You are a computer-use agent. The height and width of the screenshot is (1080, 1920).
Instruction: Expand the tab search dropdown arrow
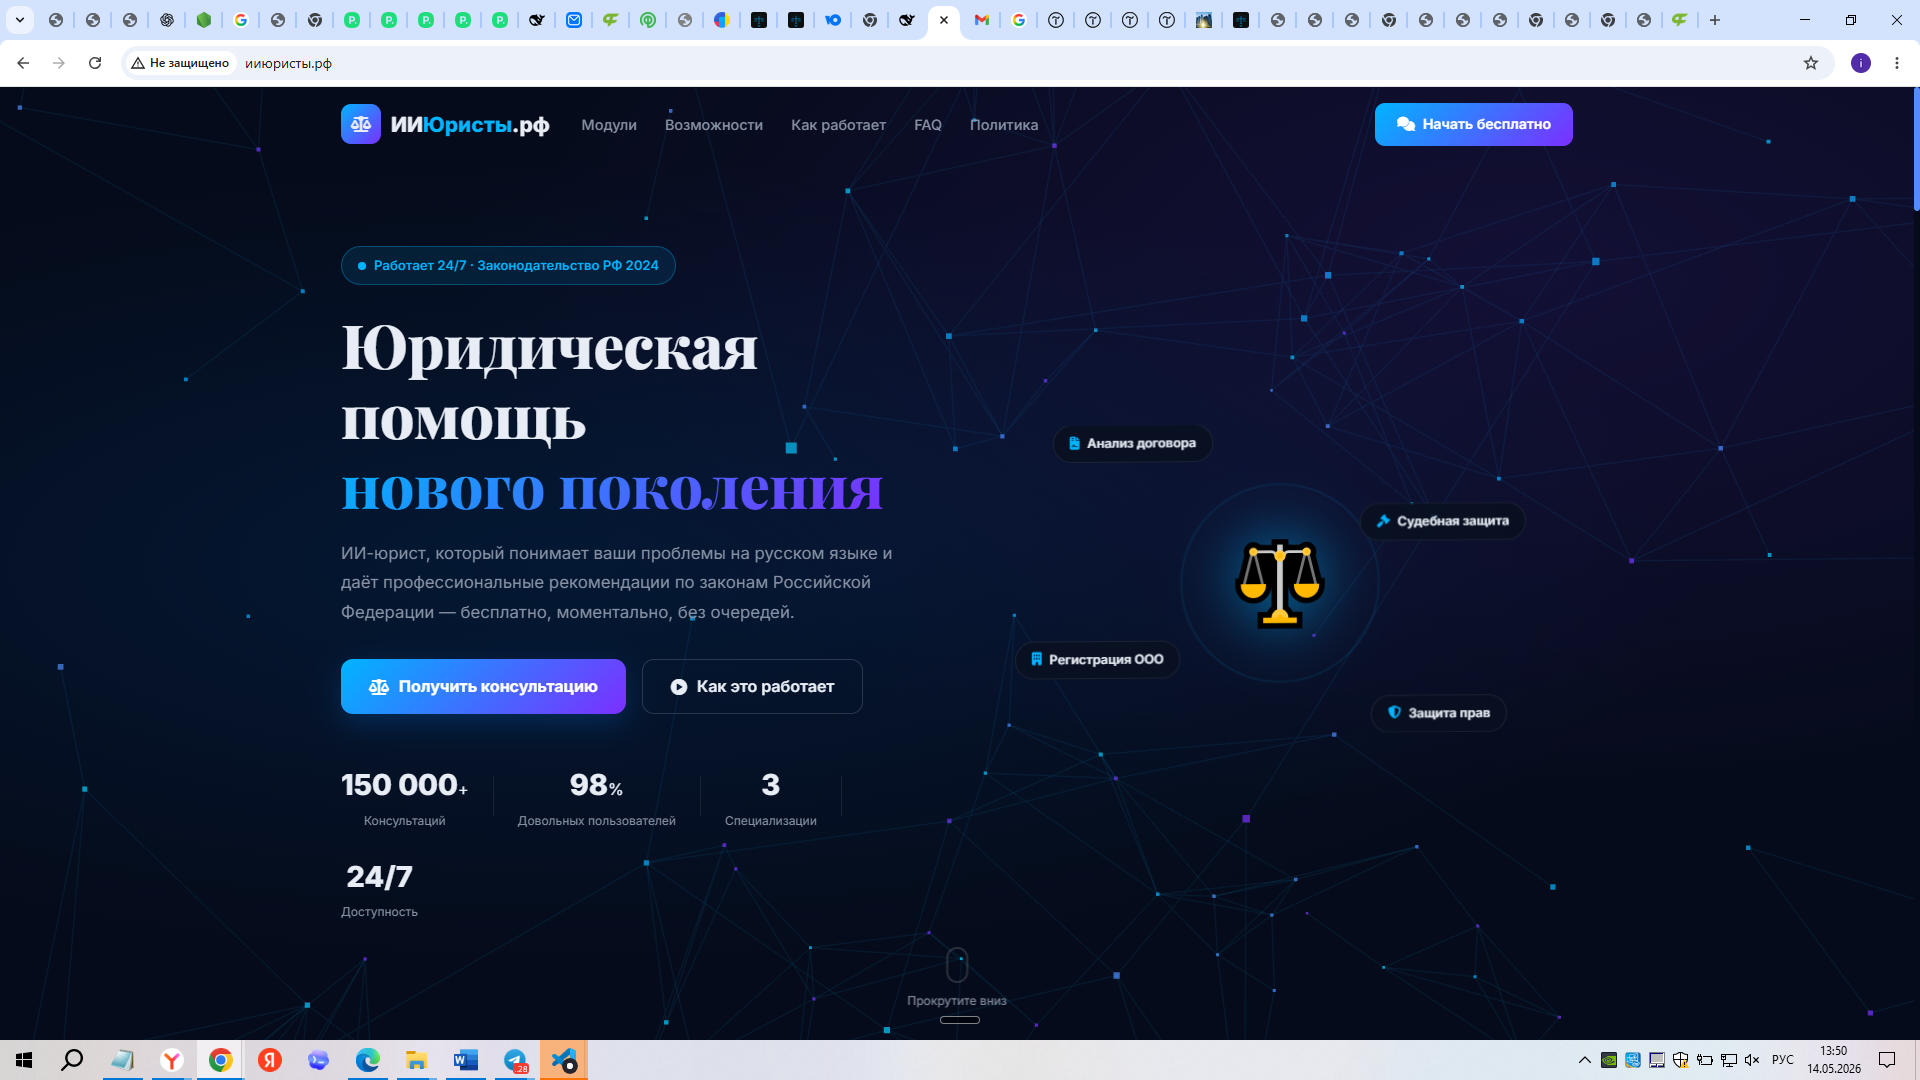pyautogui.click(x=19, y=20)
